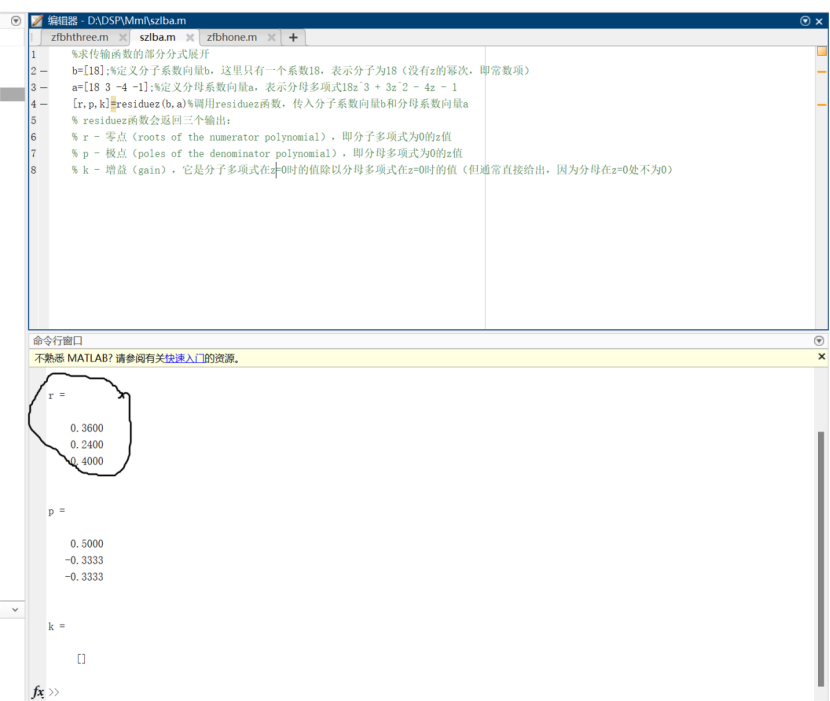
Task: Close the zfbhone.m tab
Action: pyautogui.click(x=272, y=38)
